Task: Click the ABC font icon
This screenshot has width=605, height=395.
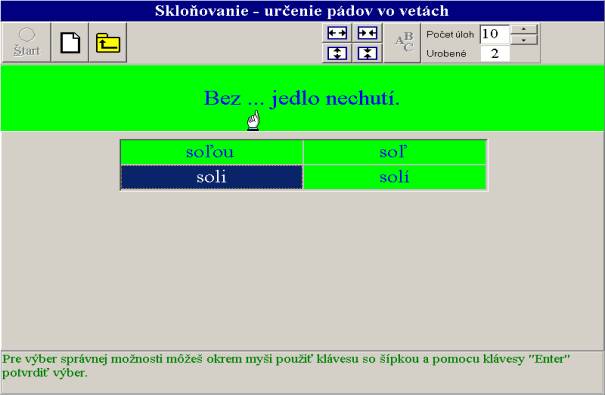Action: coord(402,42)
